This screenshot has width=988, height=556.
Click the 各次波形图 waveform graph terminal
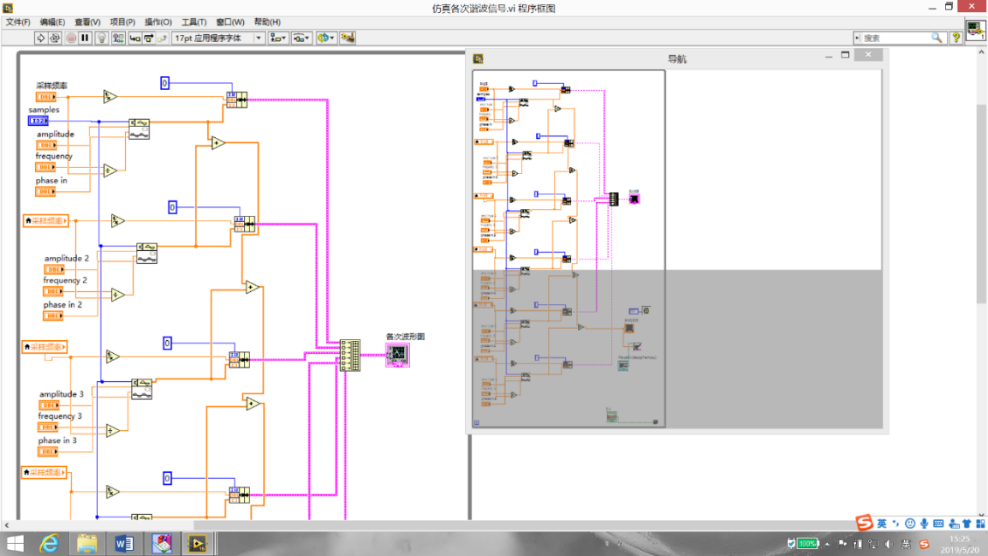(x=398, y=354)
